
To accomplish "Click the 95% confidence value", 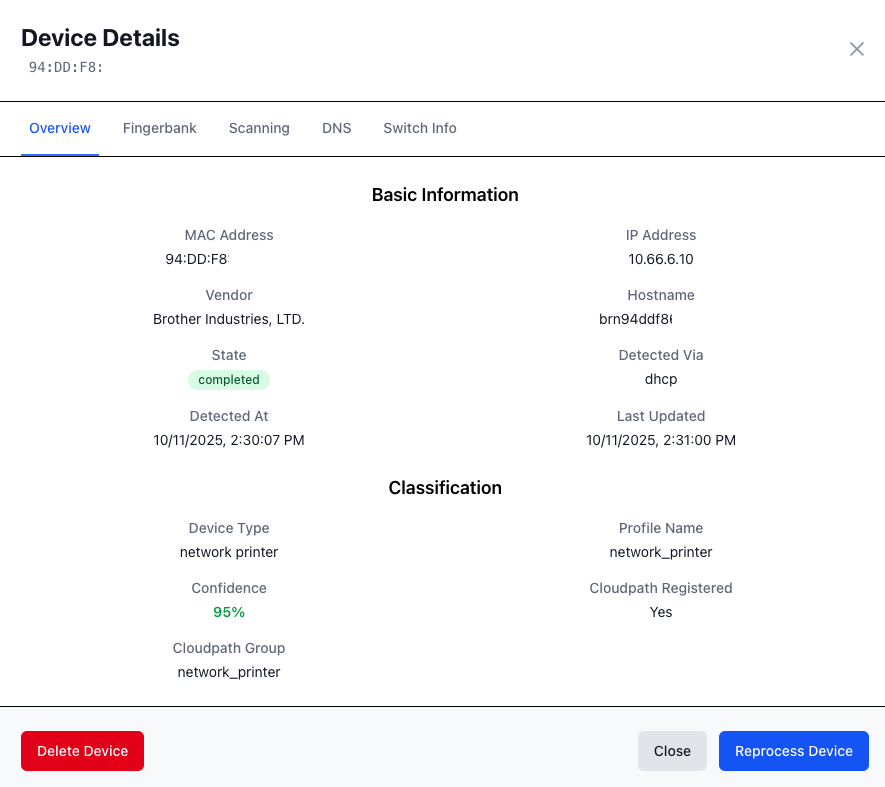I will pos(229,612).
